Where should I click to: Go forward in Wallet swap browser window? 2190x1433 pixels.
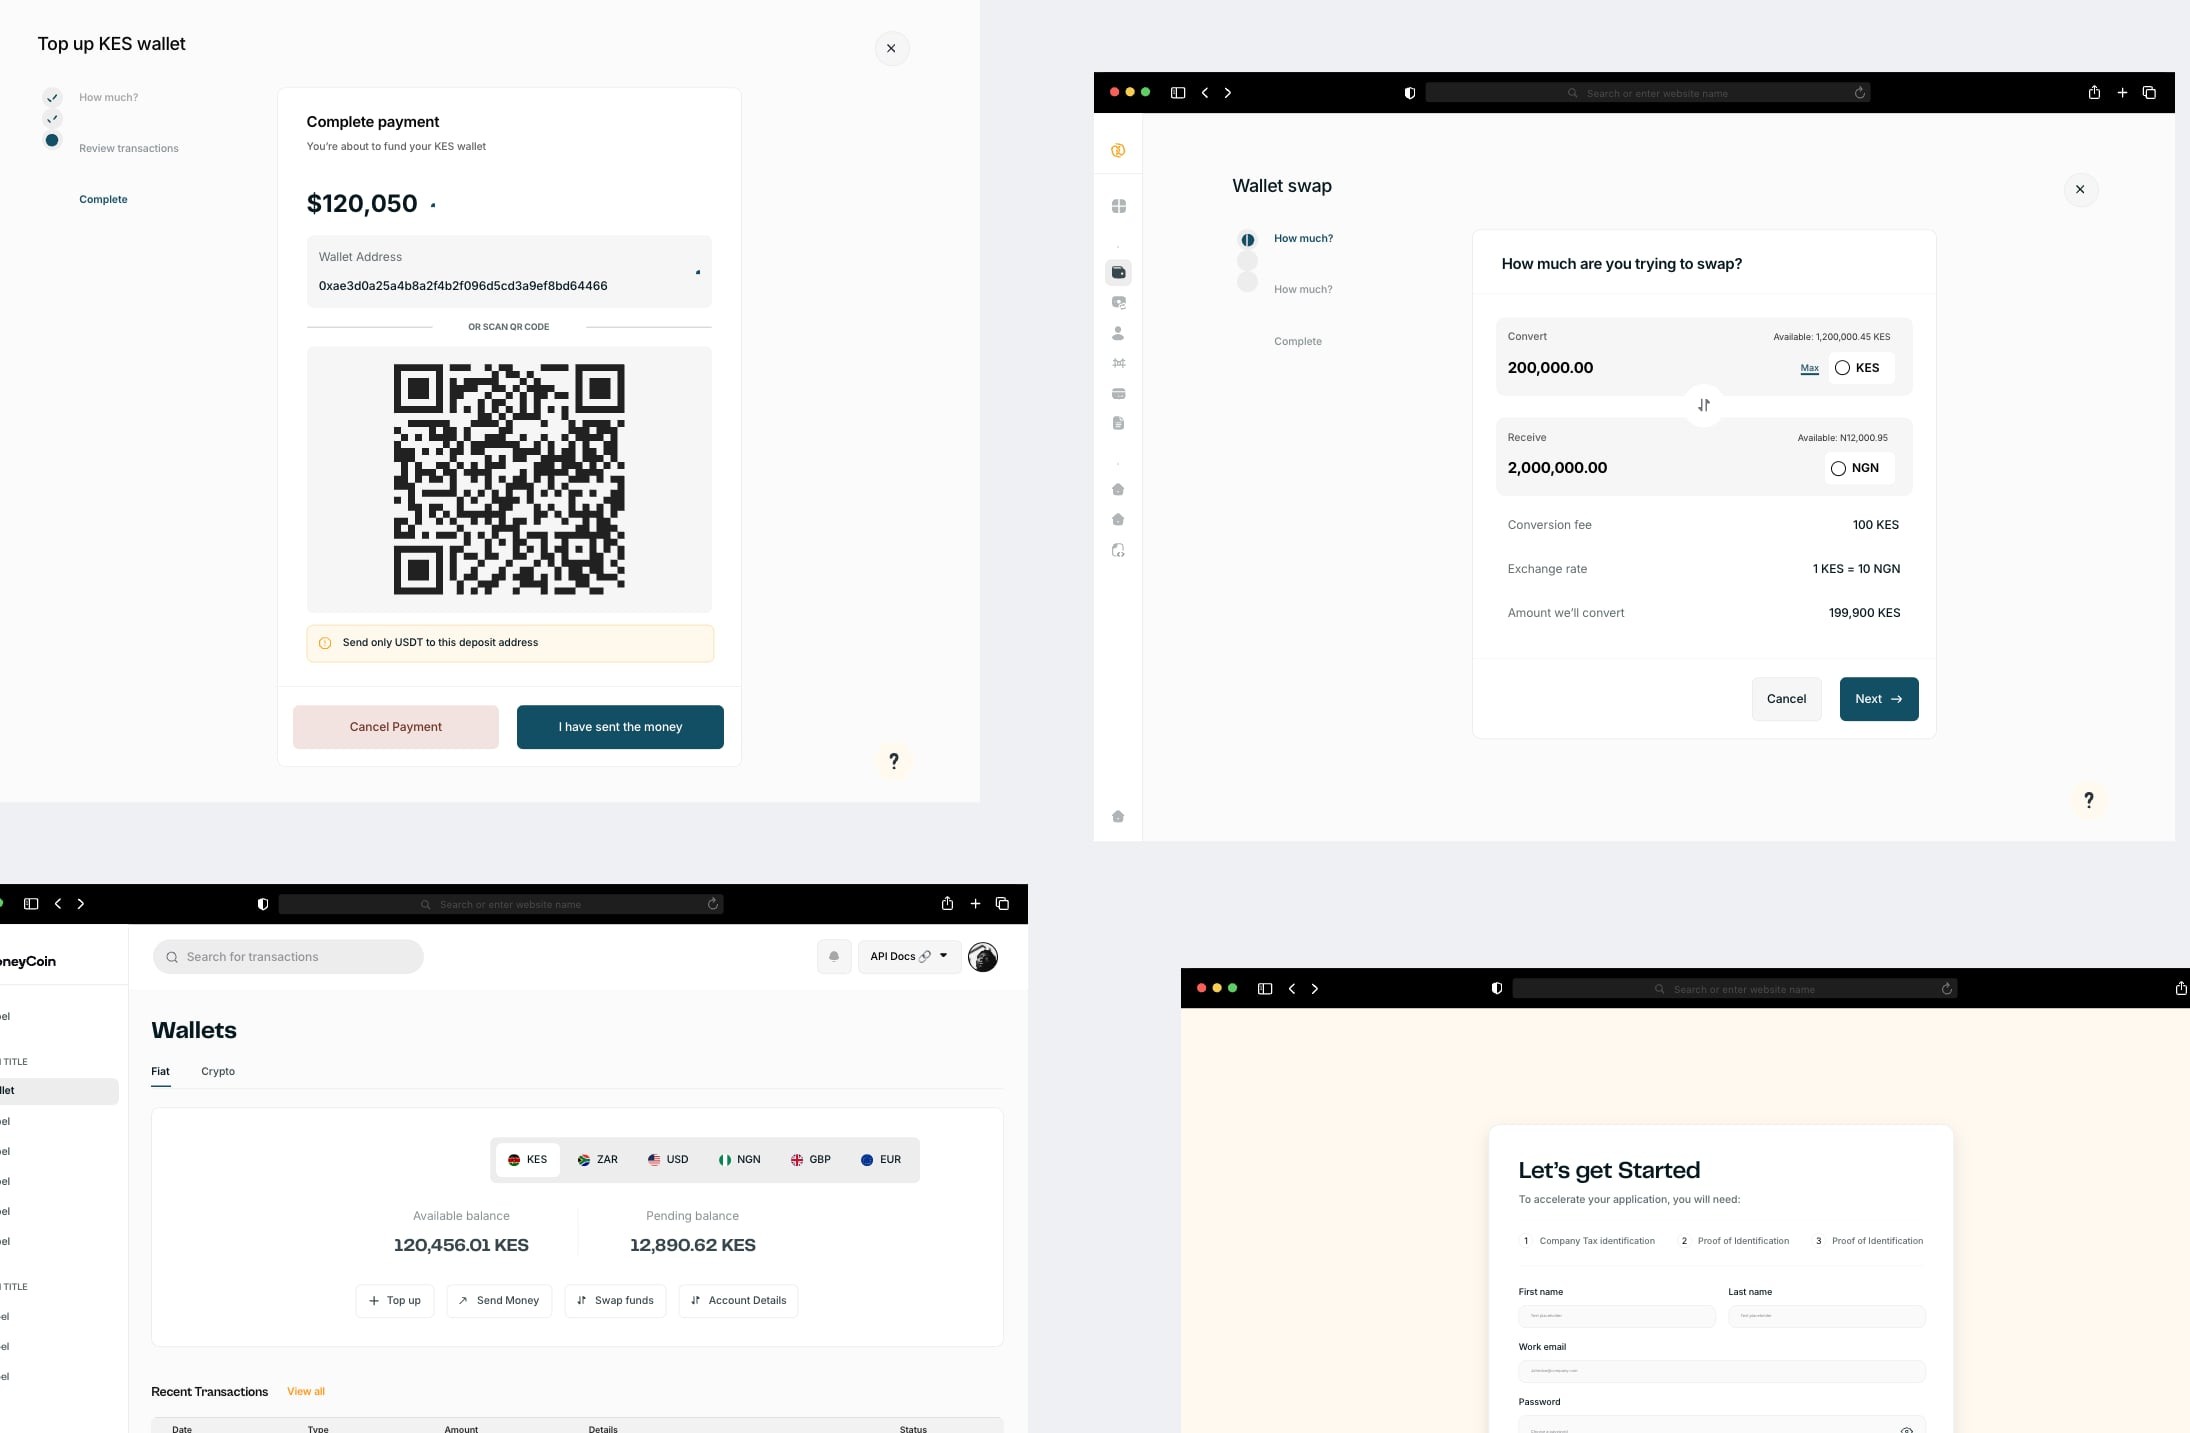pyautogui.click(x=1228, y=93)
